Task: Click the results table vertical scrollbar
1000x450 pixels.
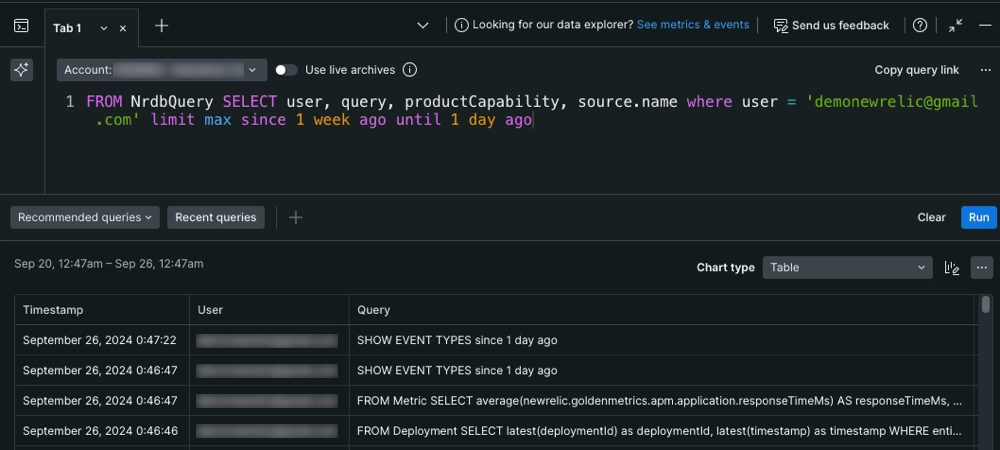Action: (986, 306)
